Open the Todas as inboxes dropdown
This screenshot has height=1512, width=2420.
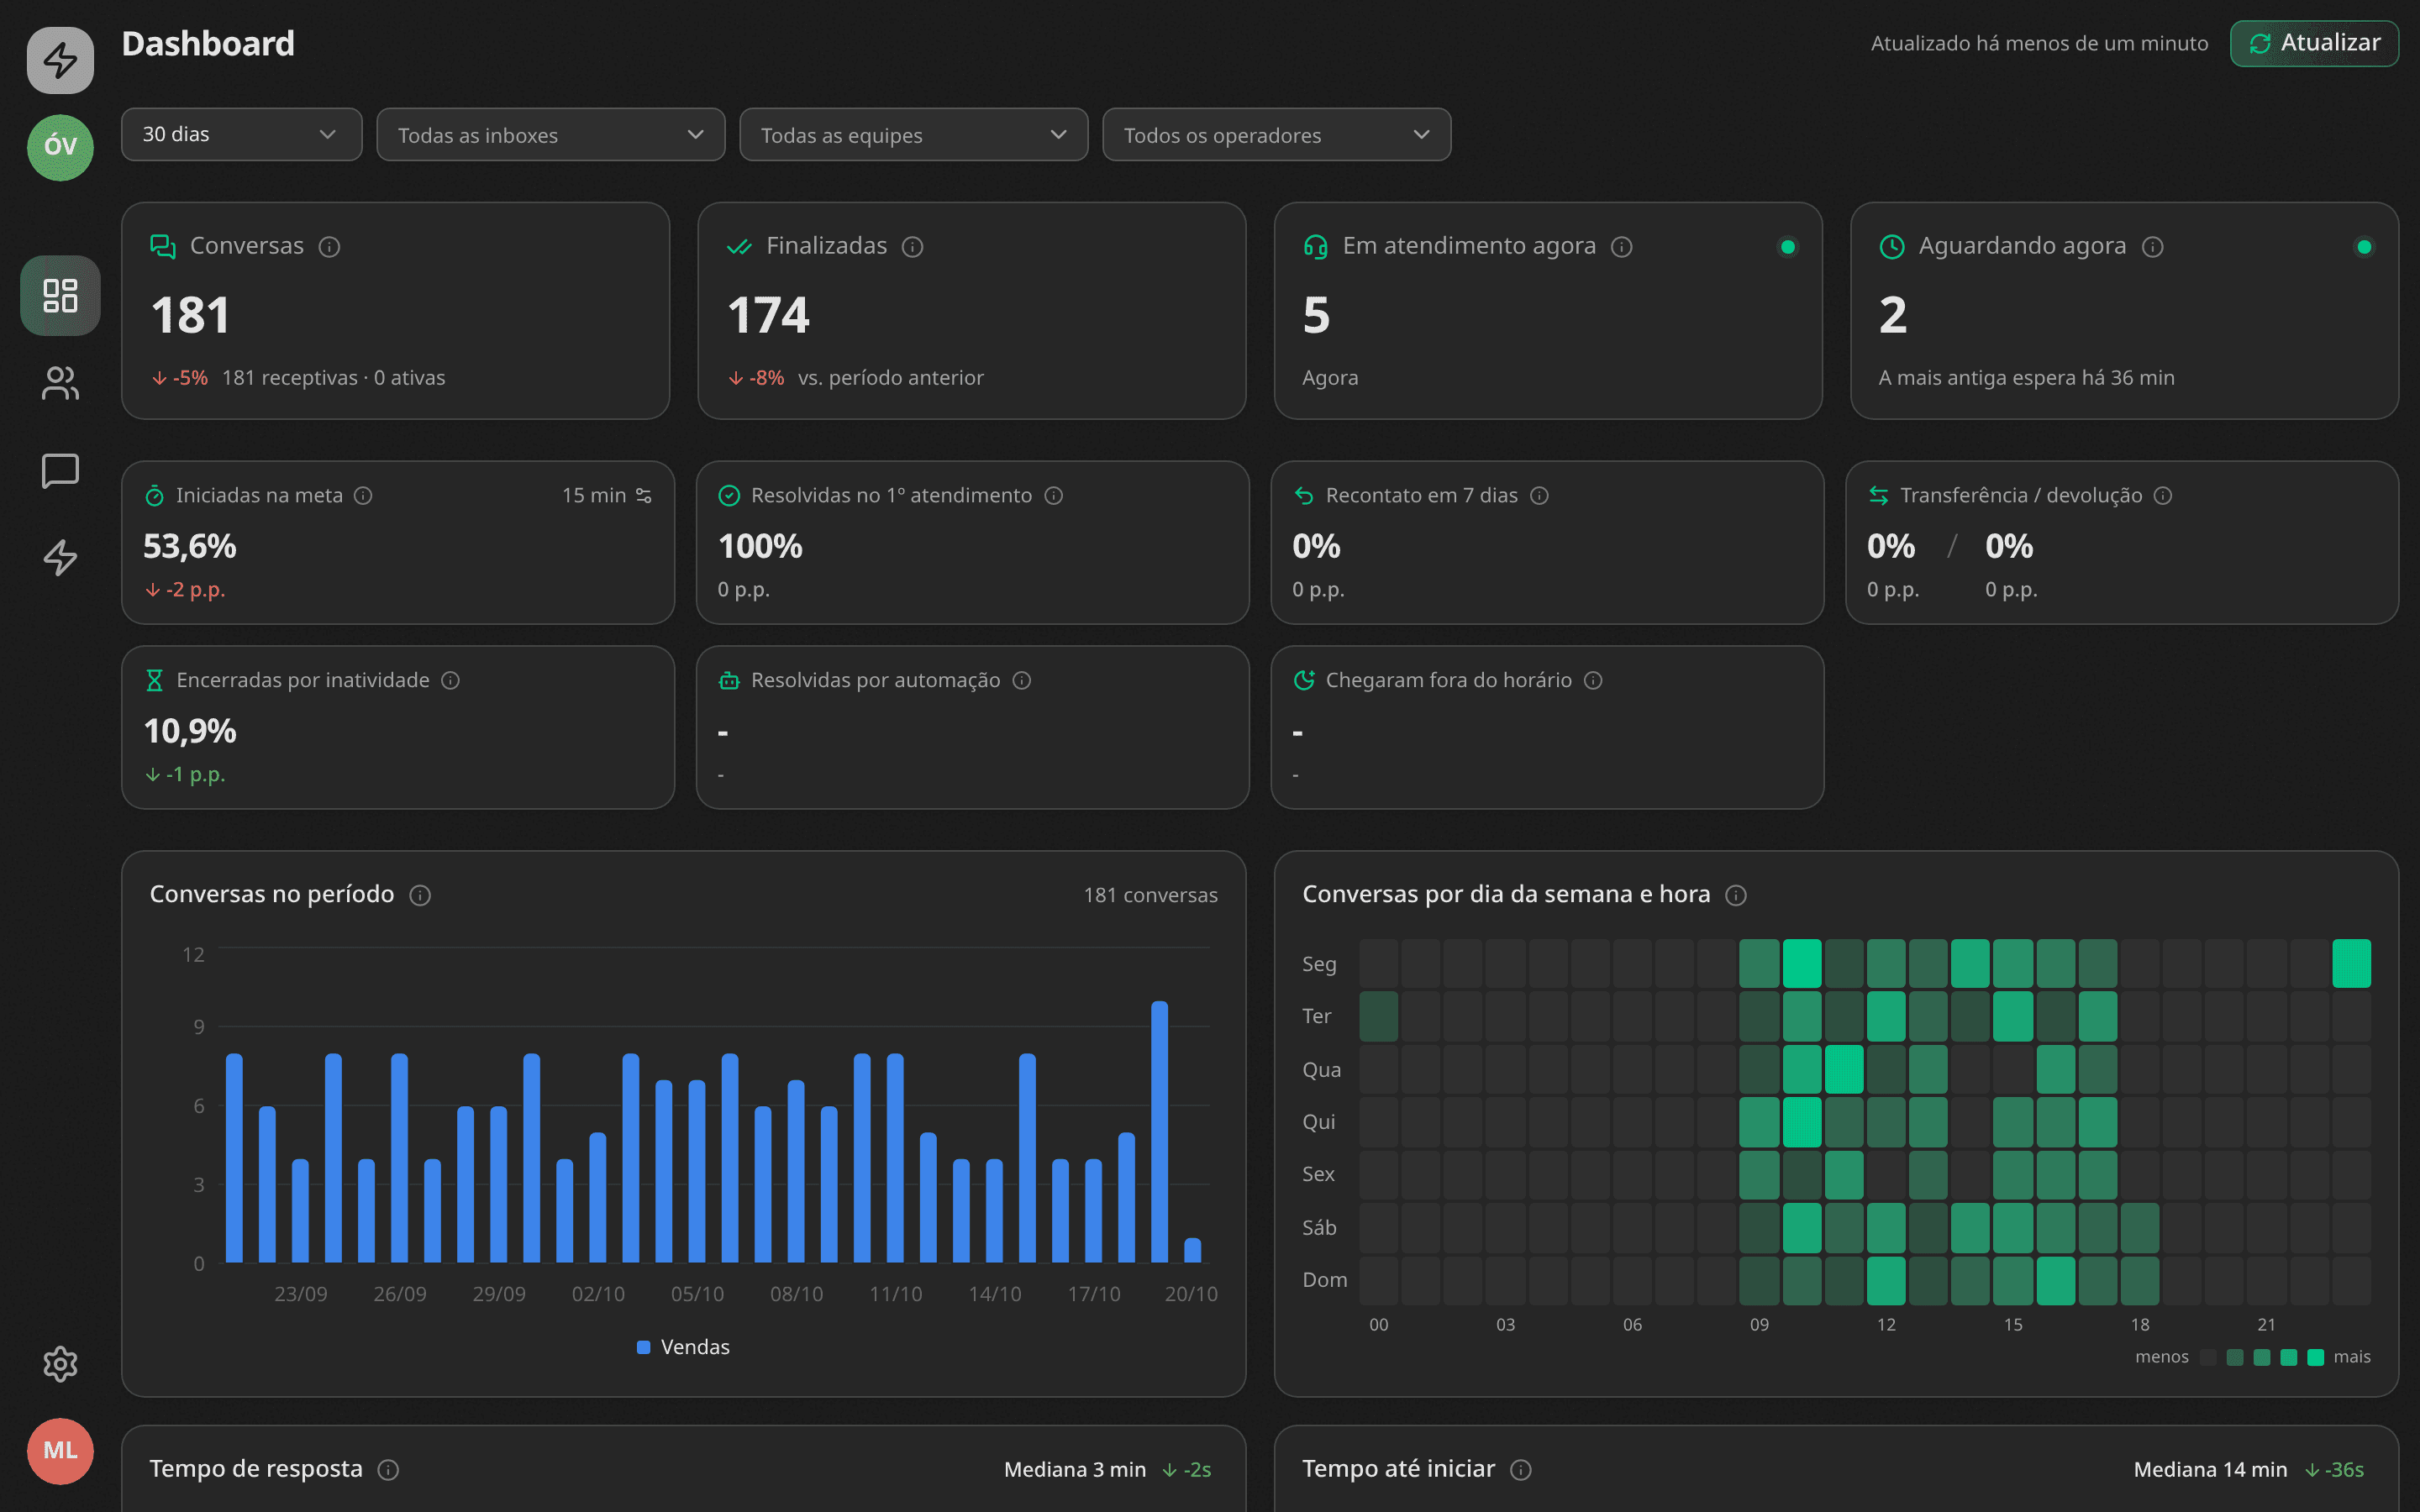coord(550,134)
